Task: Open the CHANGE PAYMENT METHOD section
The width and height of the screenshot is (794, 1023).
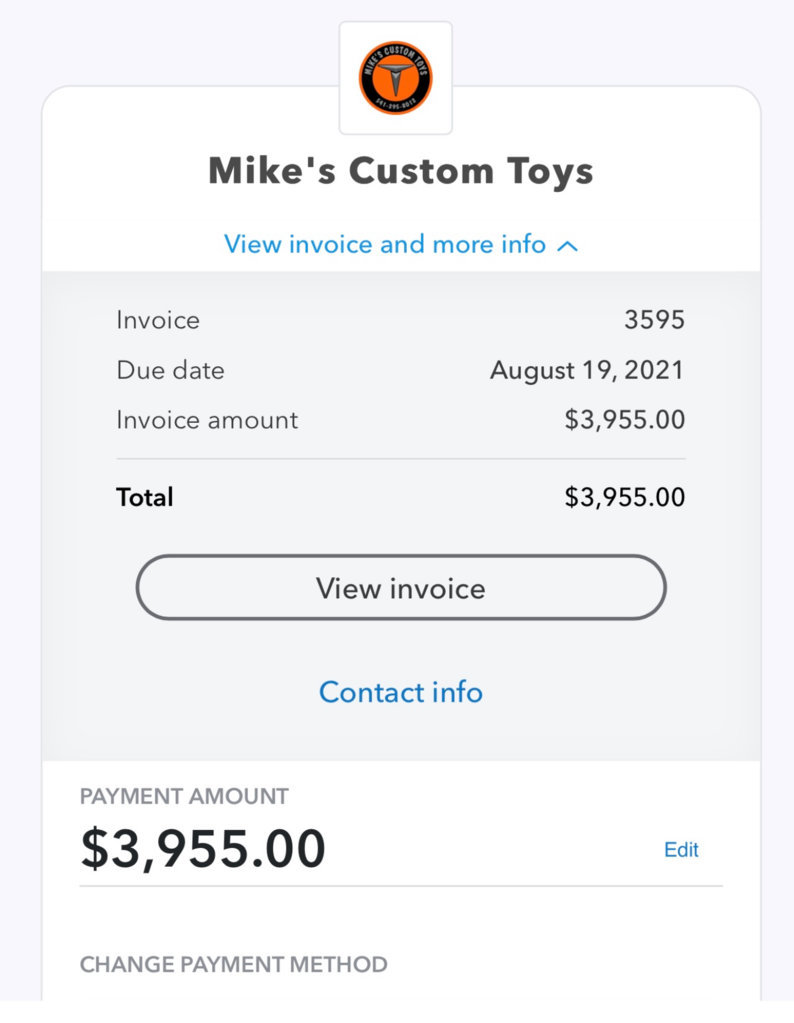Action: click(x=234, y=964)
